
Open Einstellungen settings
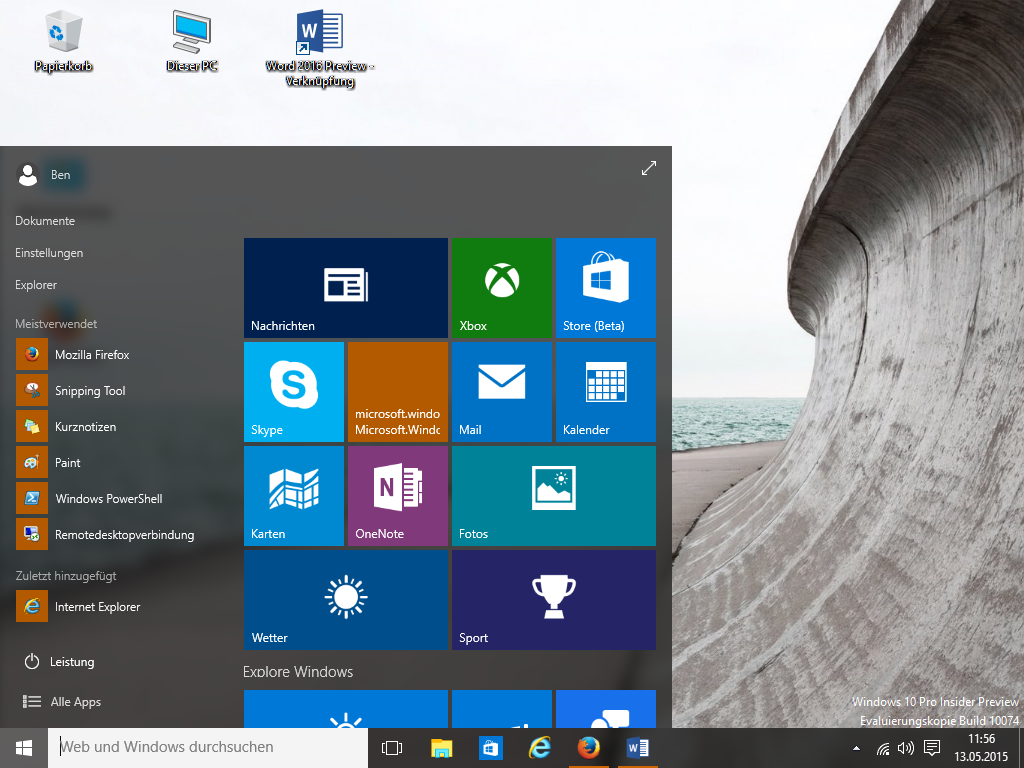click(x=49, y=253)
